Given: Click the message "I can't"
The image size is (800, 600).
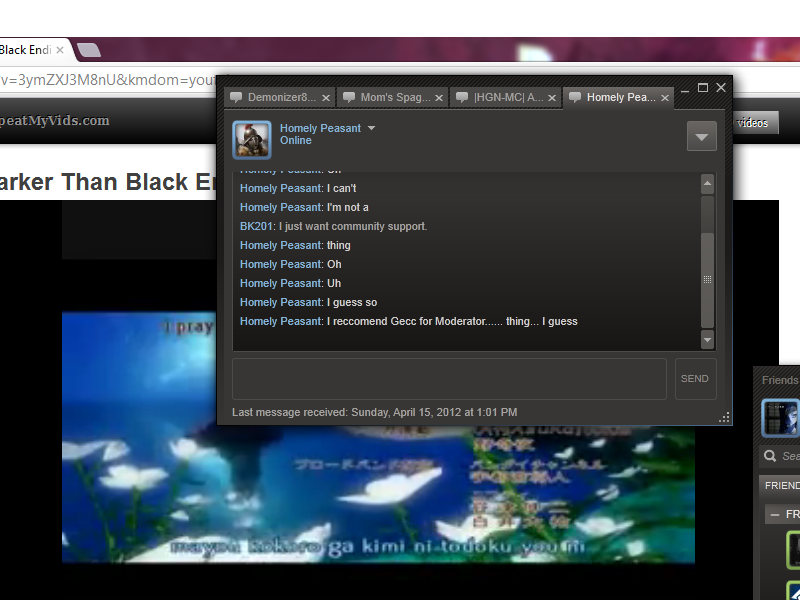Looking at the screenshot, I should tap(298, 188).
